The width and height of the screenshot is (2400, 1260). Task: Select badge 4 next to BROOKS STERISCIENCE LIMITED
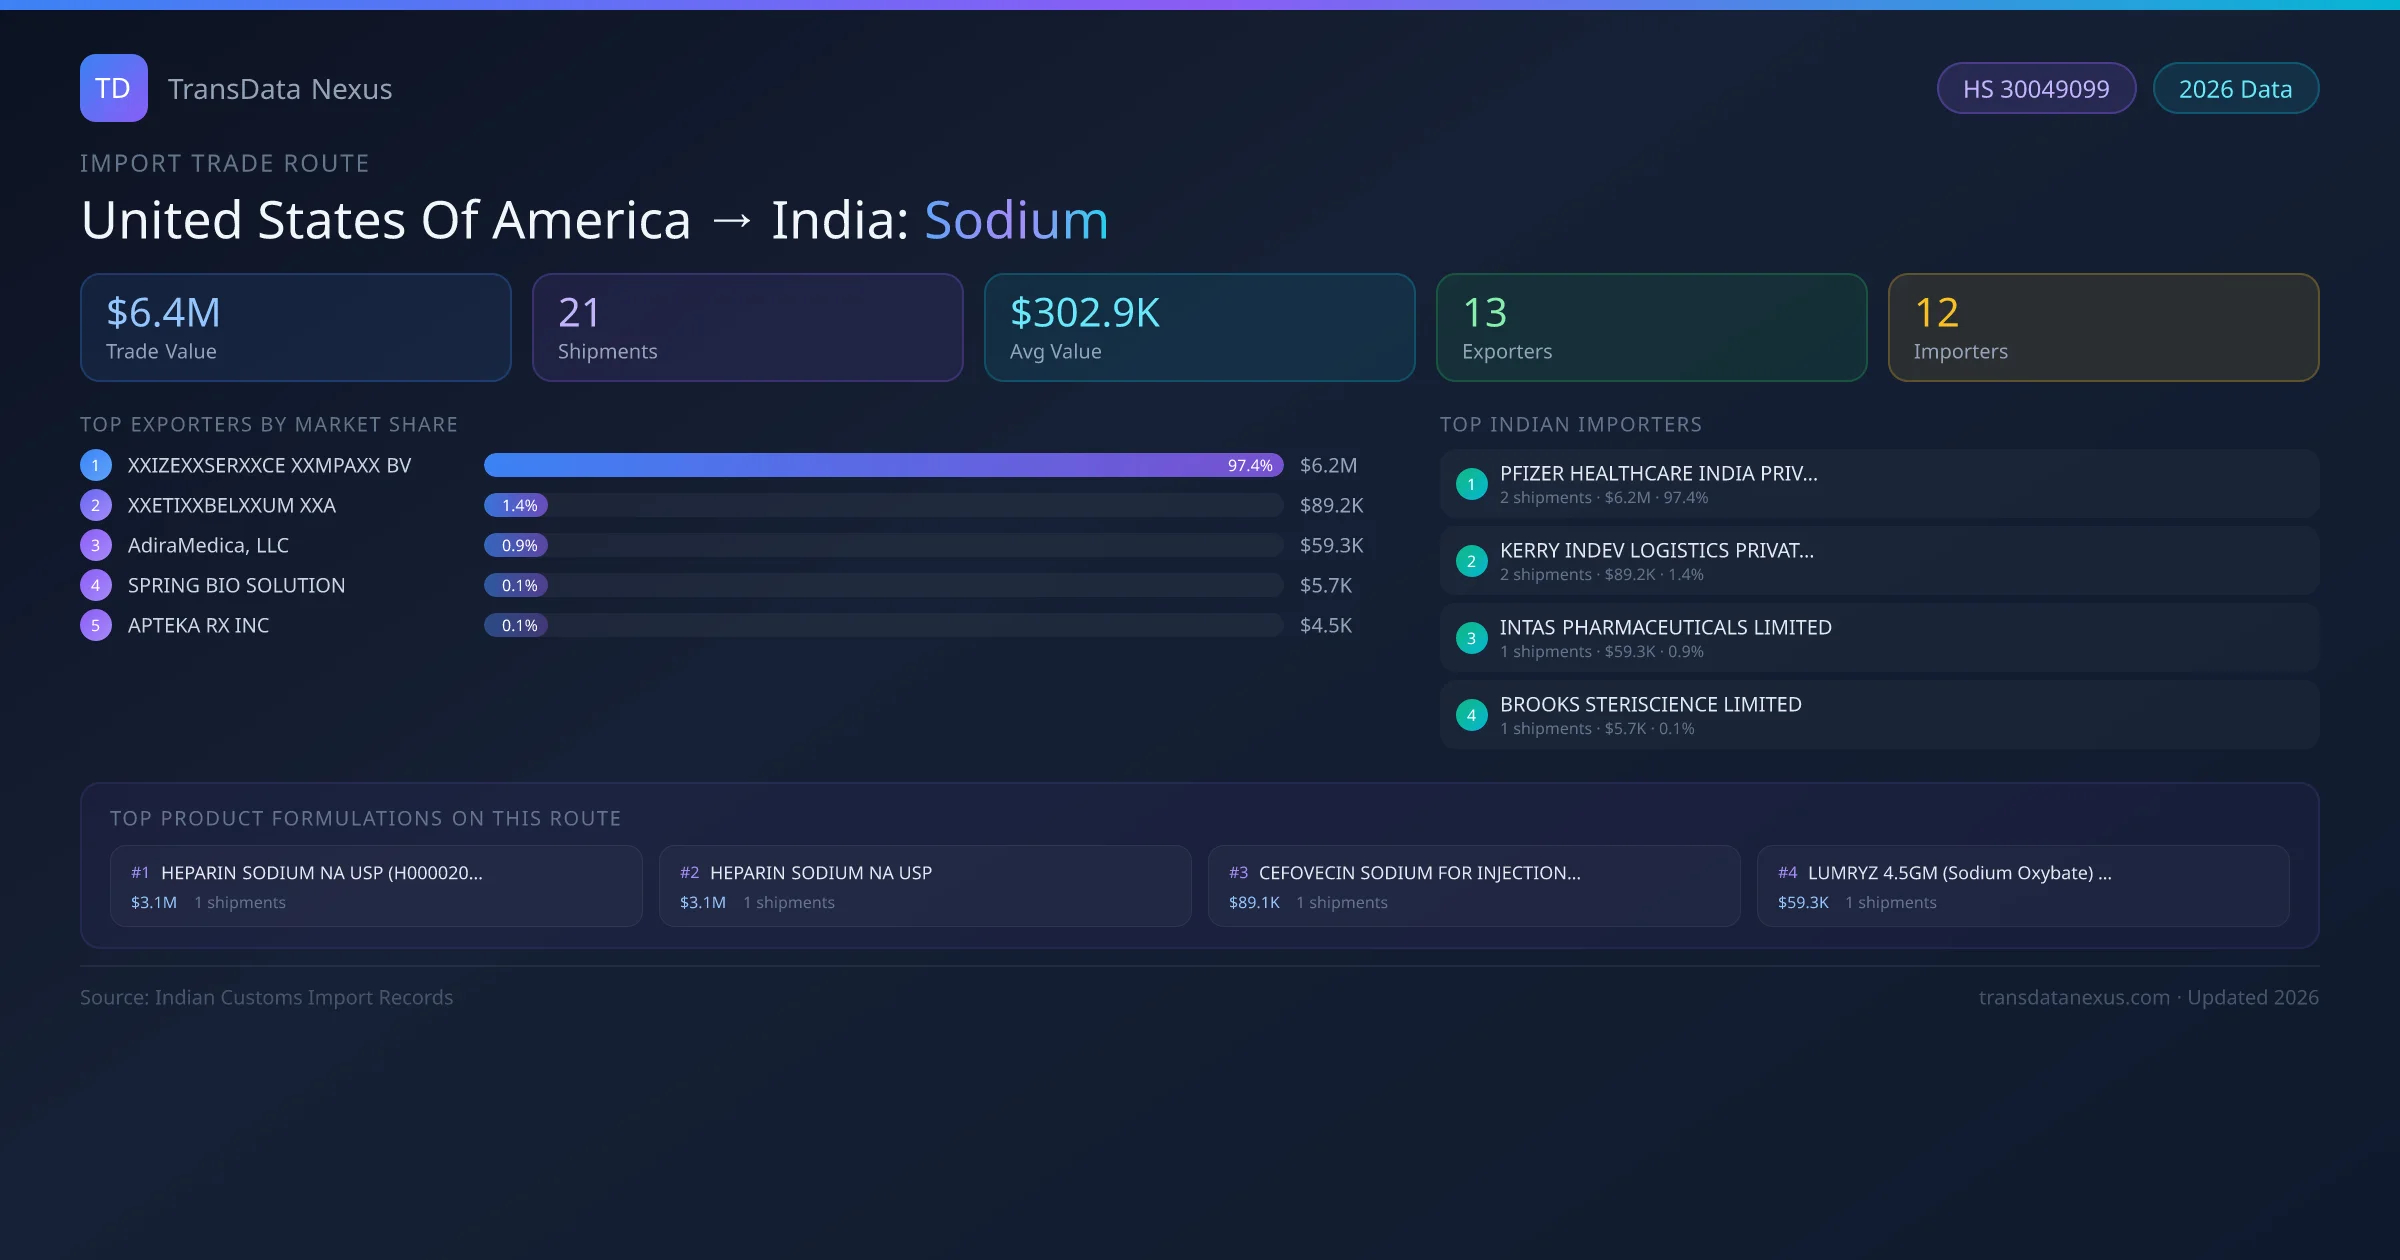[x=1471, y=714]
